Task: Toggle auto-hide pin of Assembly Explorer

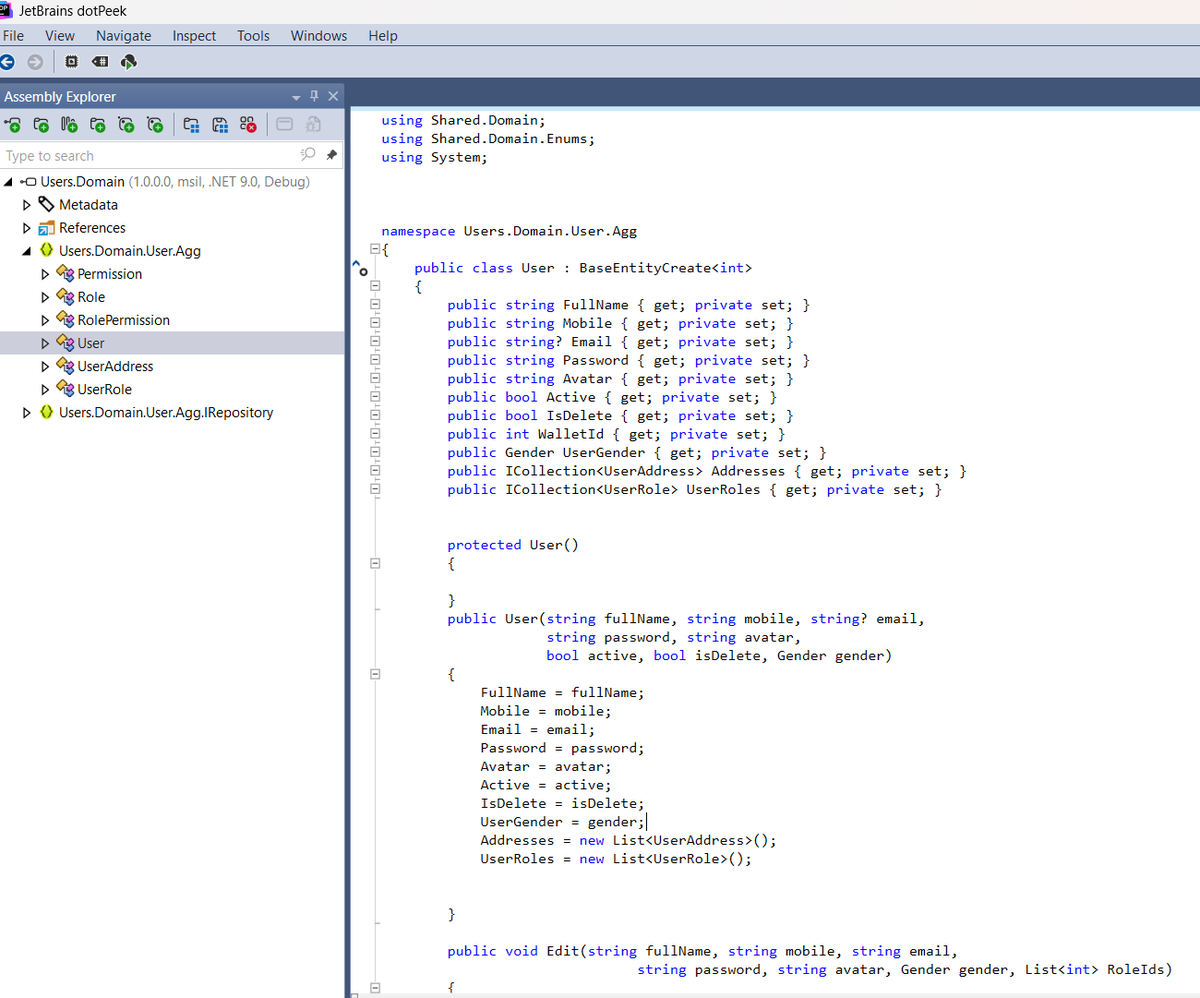Action: pos(314,96)
